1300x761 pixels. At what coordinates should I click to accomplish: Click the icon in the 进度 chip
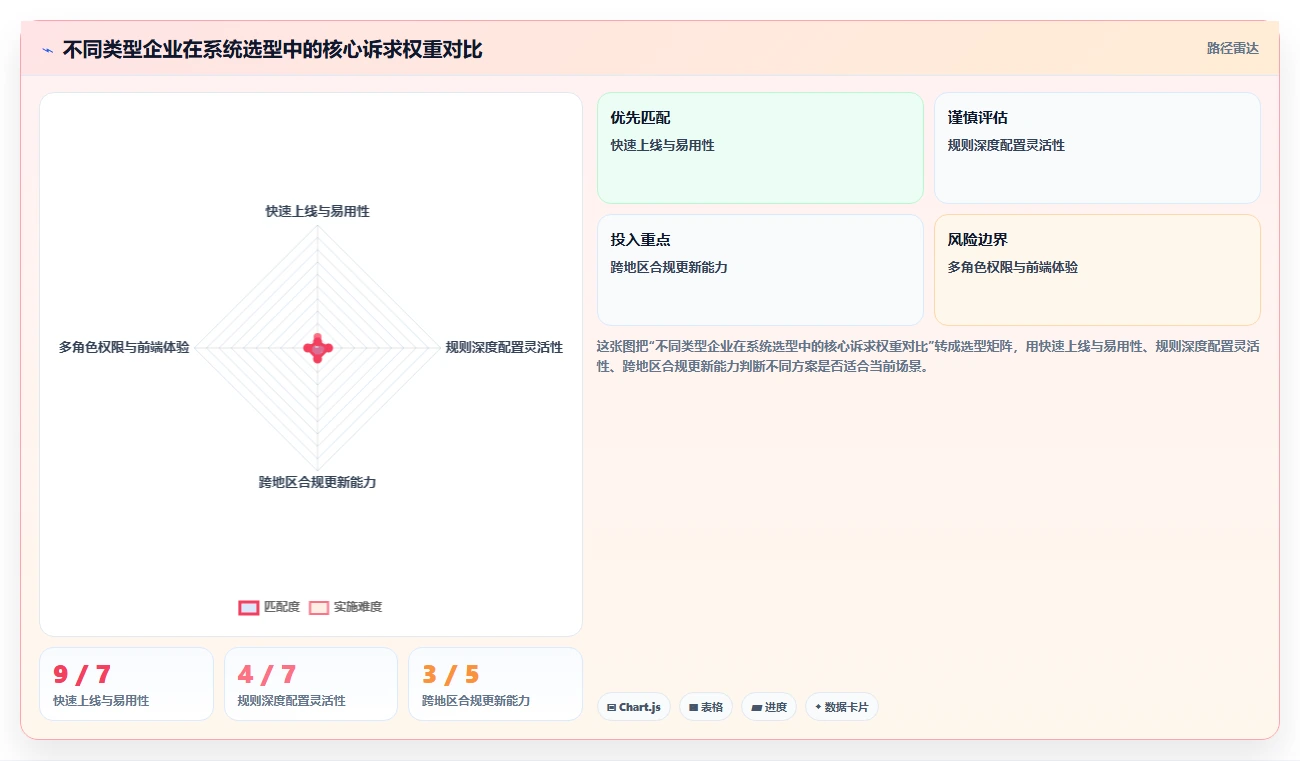(756, 707)
